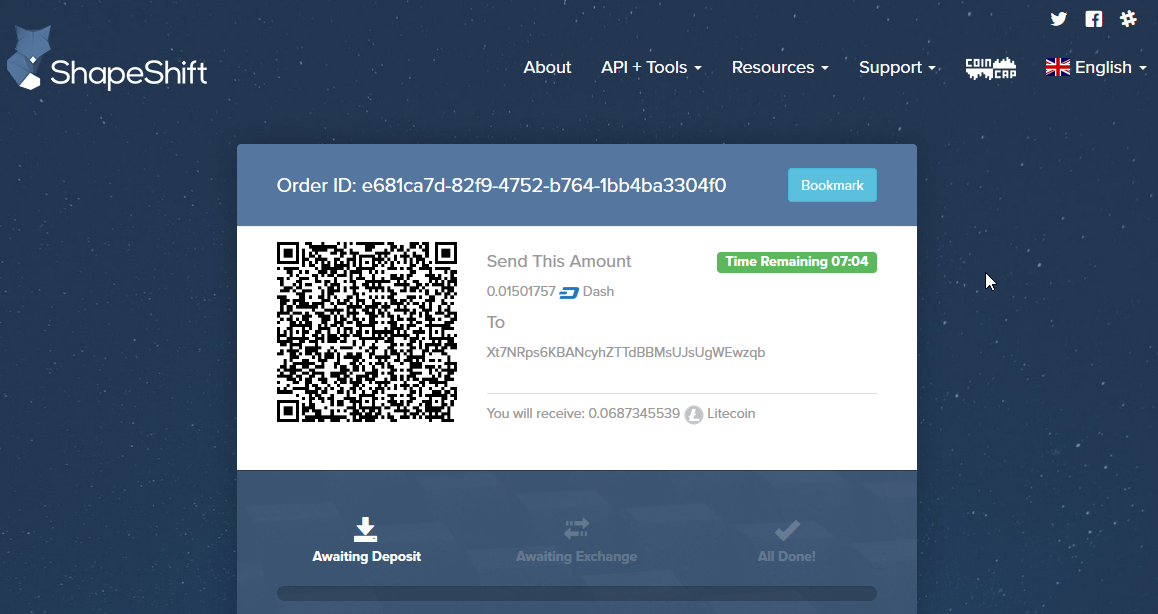This screenshot has width=1158, height=614.
Task: Click the Dash coin icon
Action: pyautogui.click(x=569, y=293)
